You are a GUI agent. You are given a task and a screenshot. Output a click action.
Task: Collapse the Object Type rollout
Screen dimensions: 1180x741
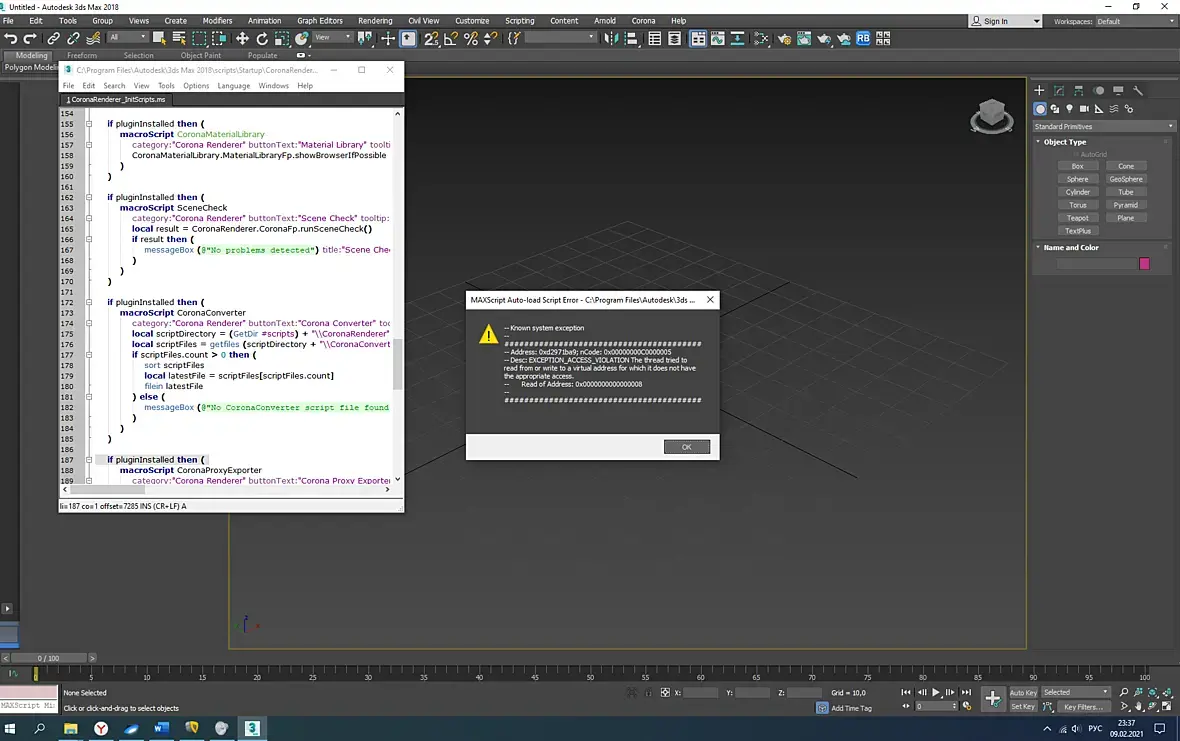click(1064, 141)
